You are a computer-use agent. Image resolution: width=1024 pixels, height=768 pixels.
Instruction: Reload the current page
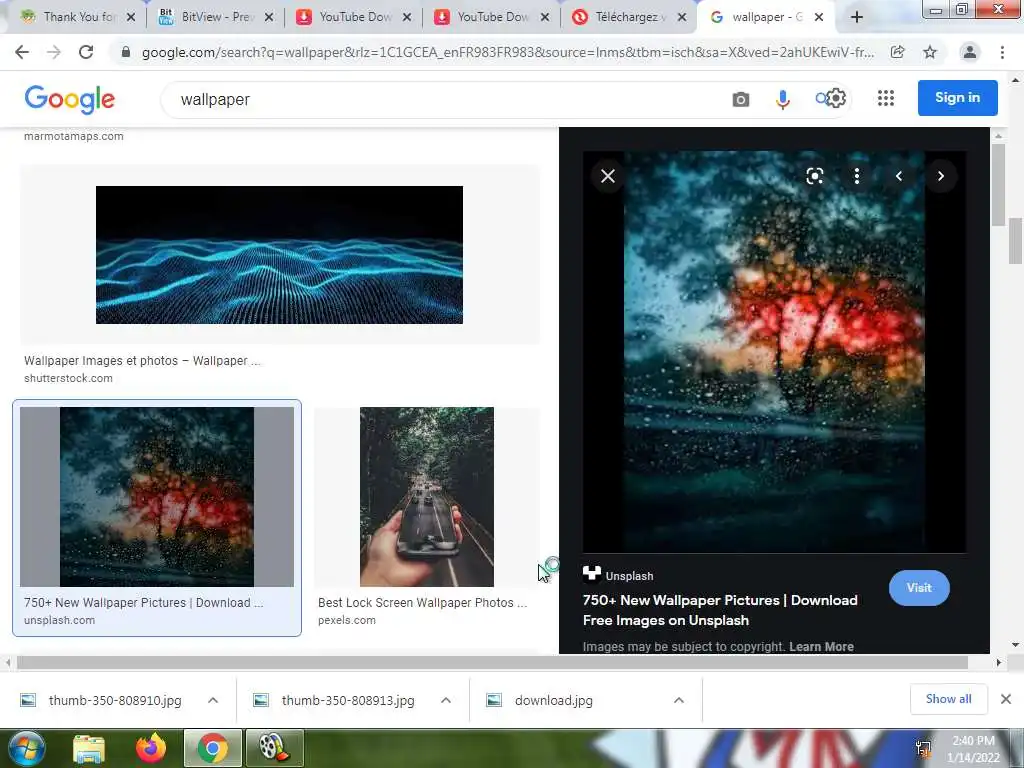coord(86,52)
